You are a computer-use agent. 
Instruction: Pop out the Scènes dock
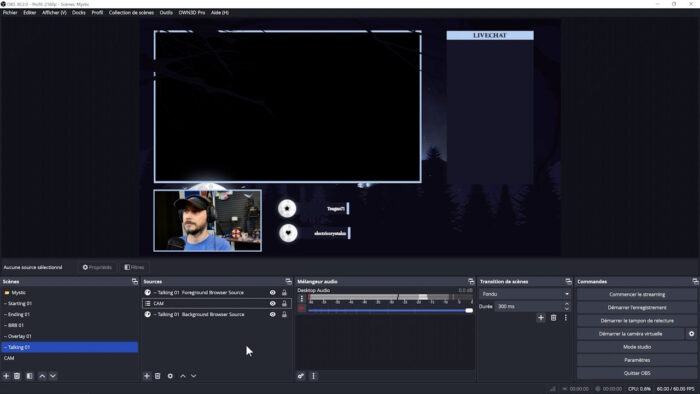[135, 282]
